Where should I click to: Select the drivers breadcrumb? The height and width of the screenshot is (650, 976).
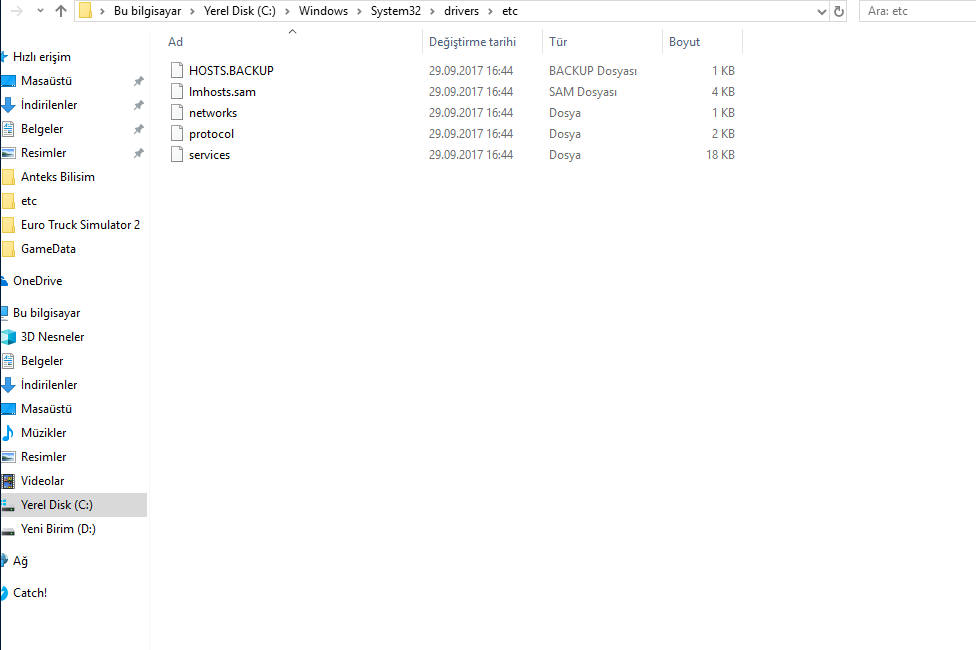461,11
